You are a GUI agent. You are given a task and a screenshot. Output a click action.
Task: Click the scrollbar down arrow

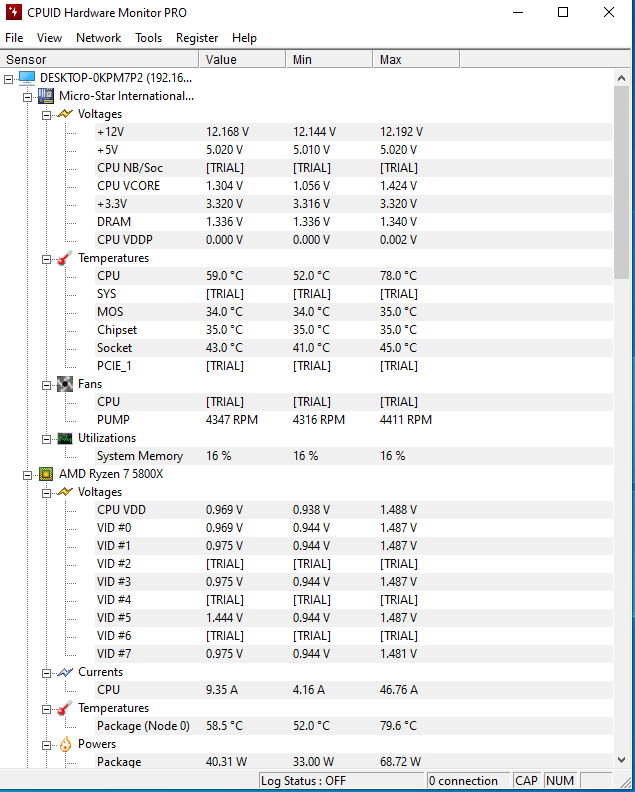pyautogui.click(x=621, y=760)
